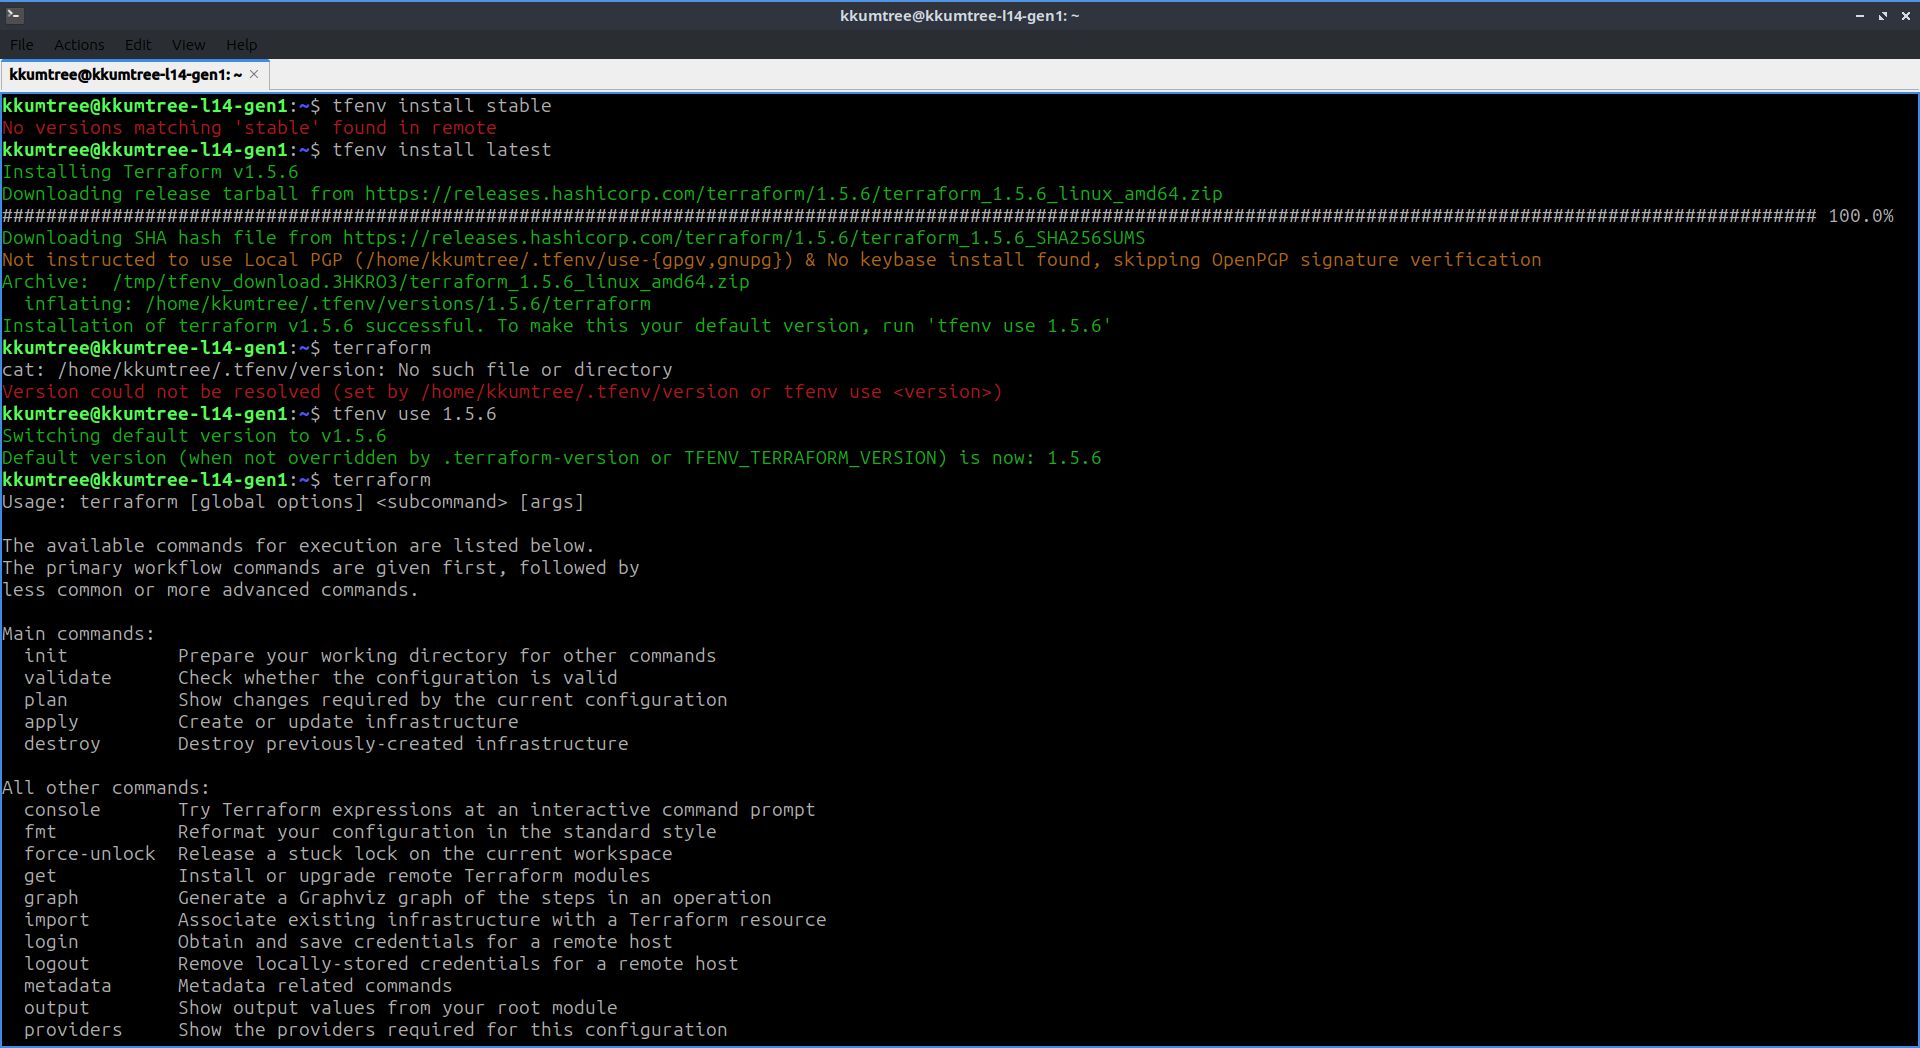This screenshot has width=1920, height=1048.
Task: Click the 'plan' command row
Action: (376, 700)
